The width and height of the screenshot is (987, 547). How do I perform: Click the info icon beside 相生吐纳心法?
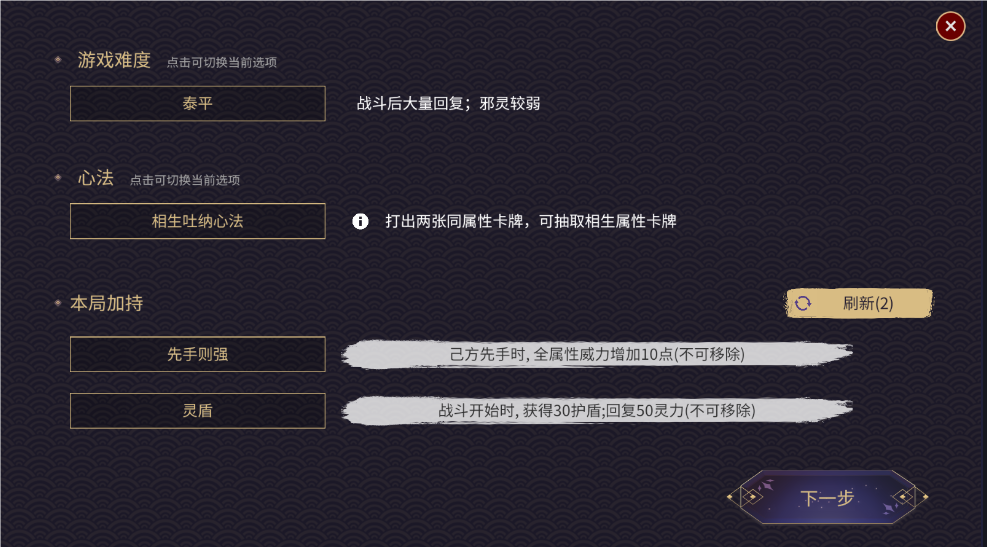[361, 221]
